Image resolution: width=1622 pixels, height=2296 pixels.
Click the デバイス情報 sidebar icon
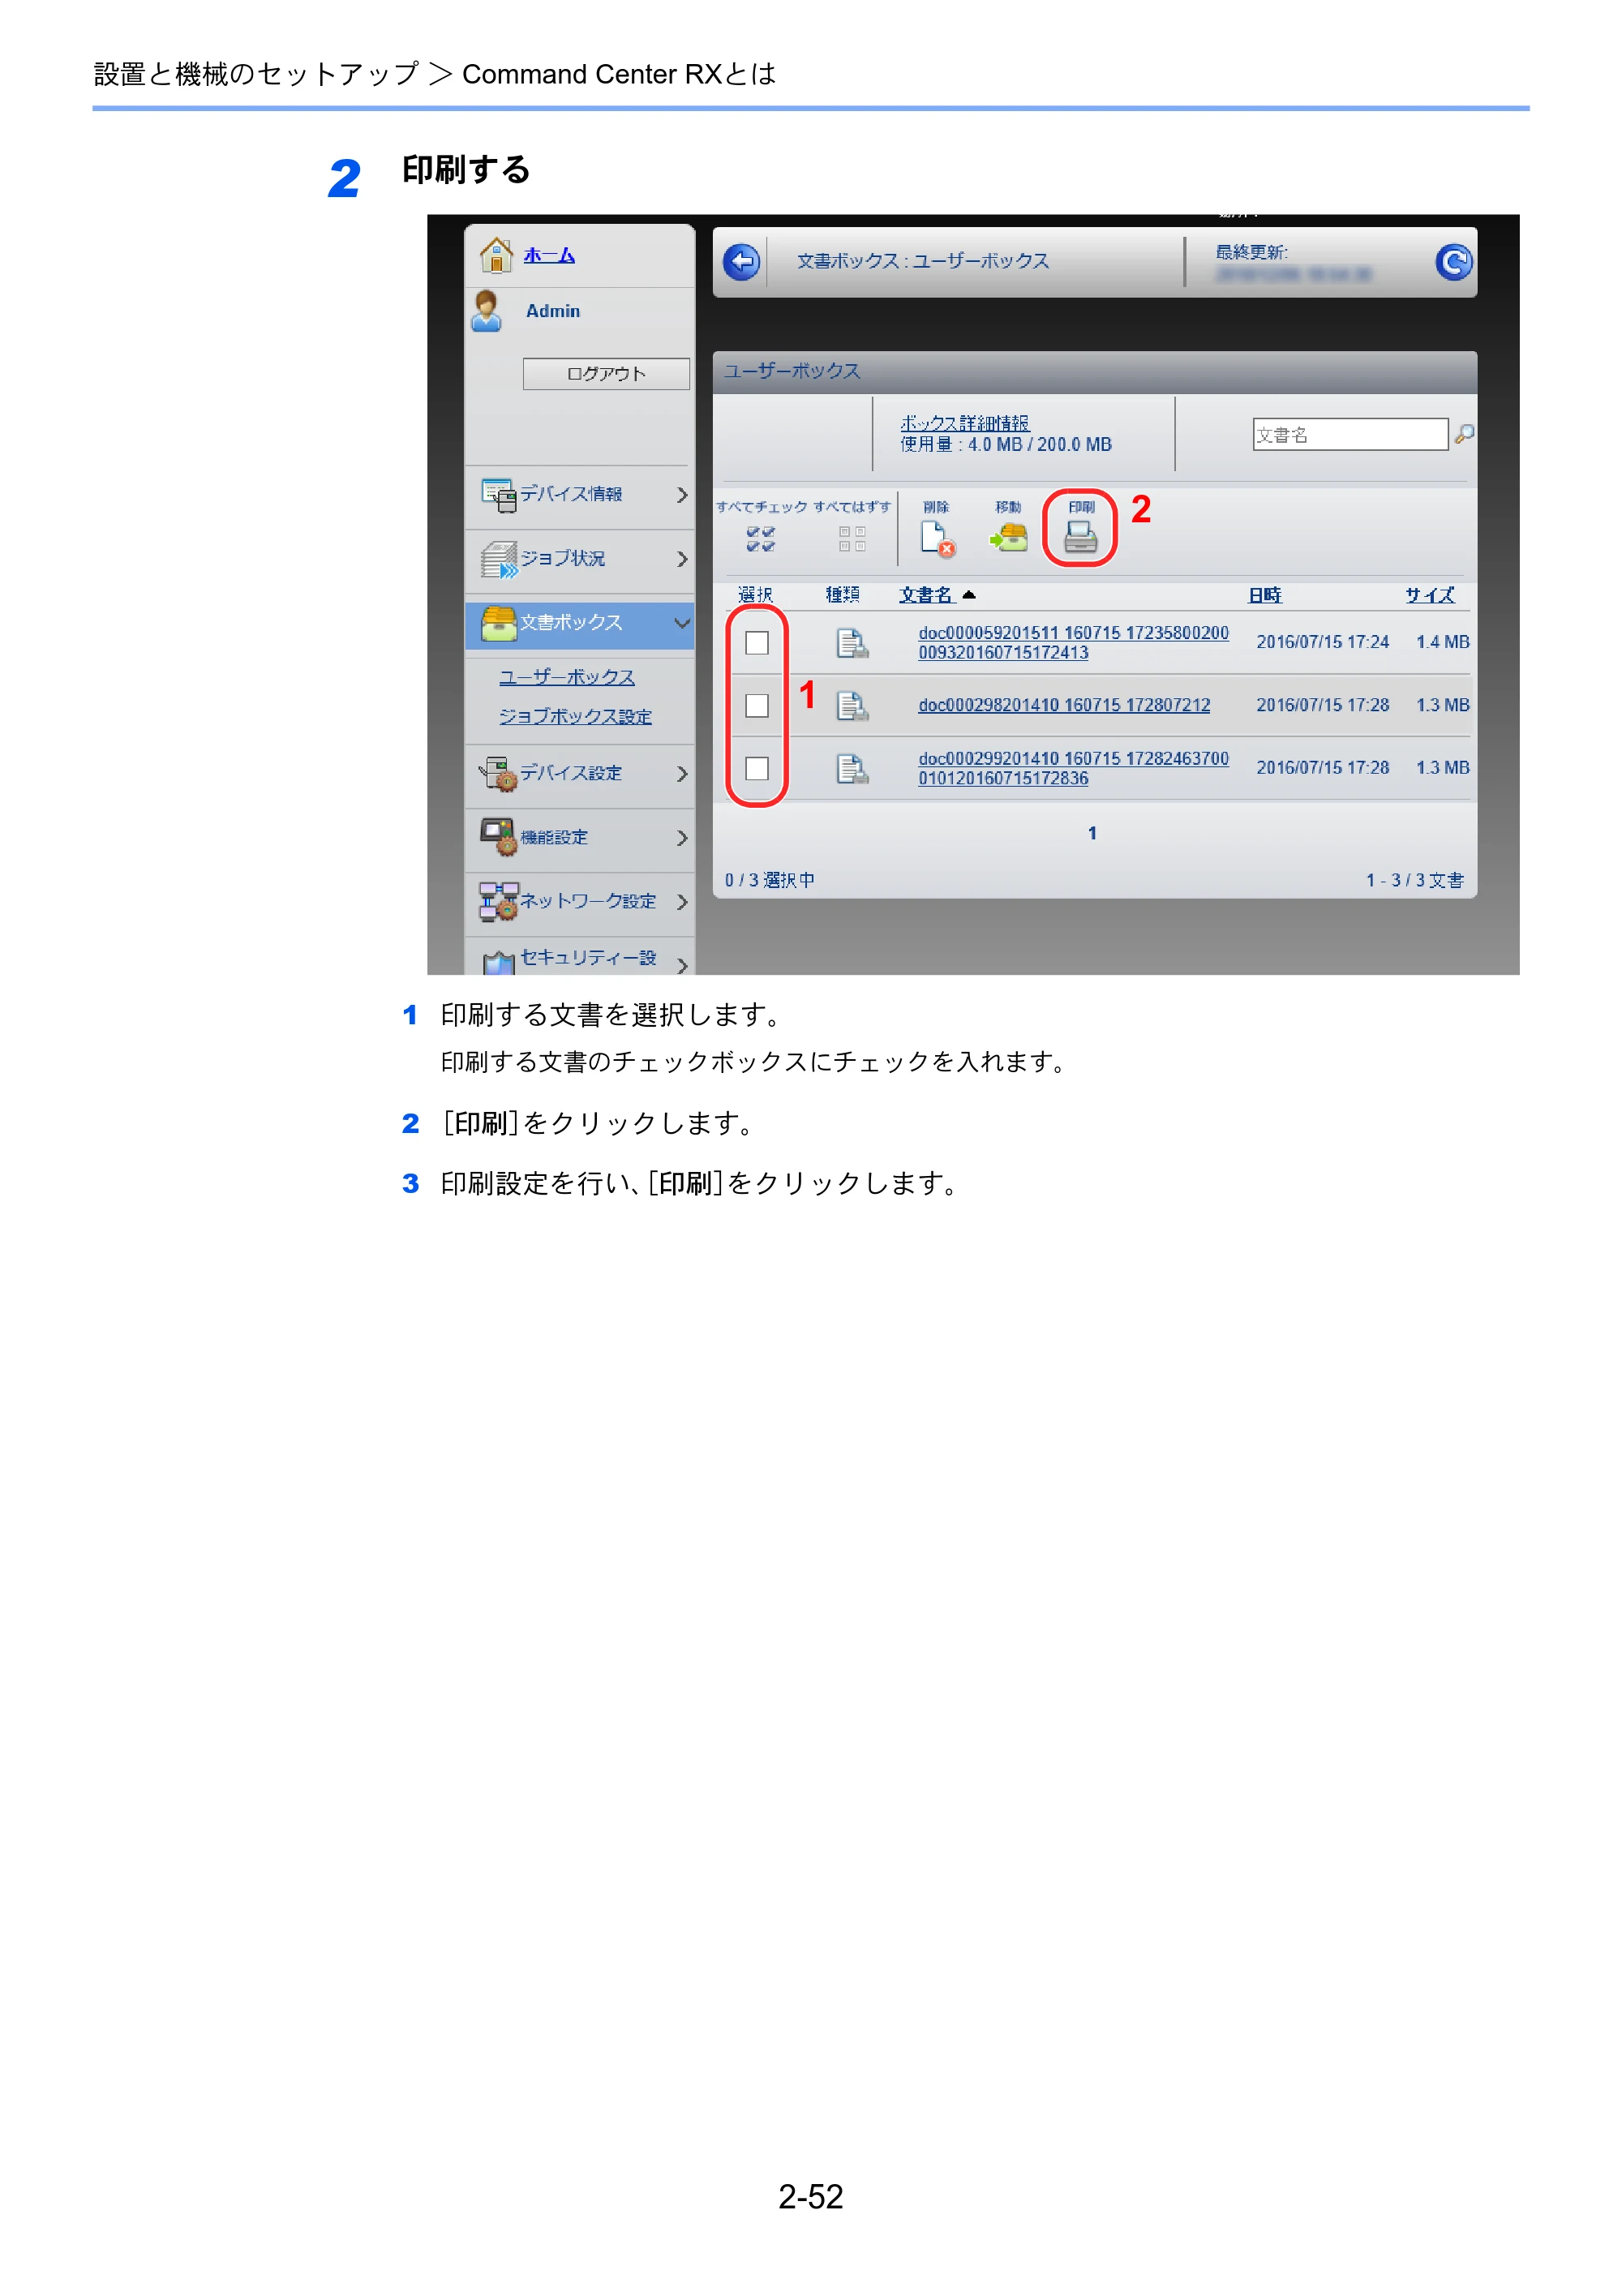click(x=499, y=495)
